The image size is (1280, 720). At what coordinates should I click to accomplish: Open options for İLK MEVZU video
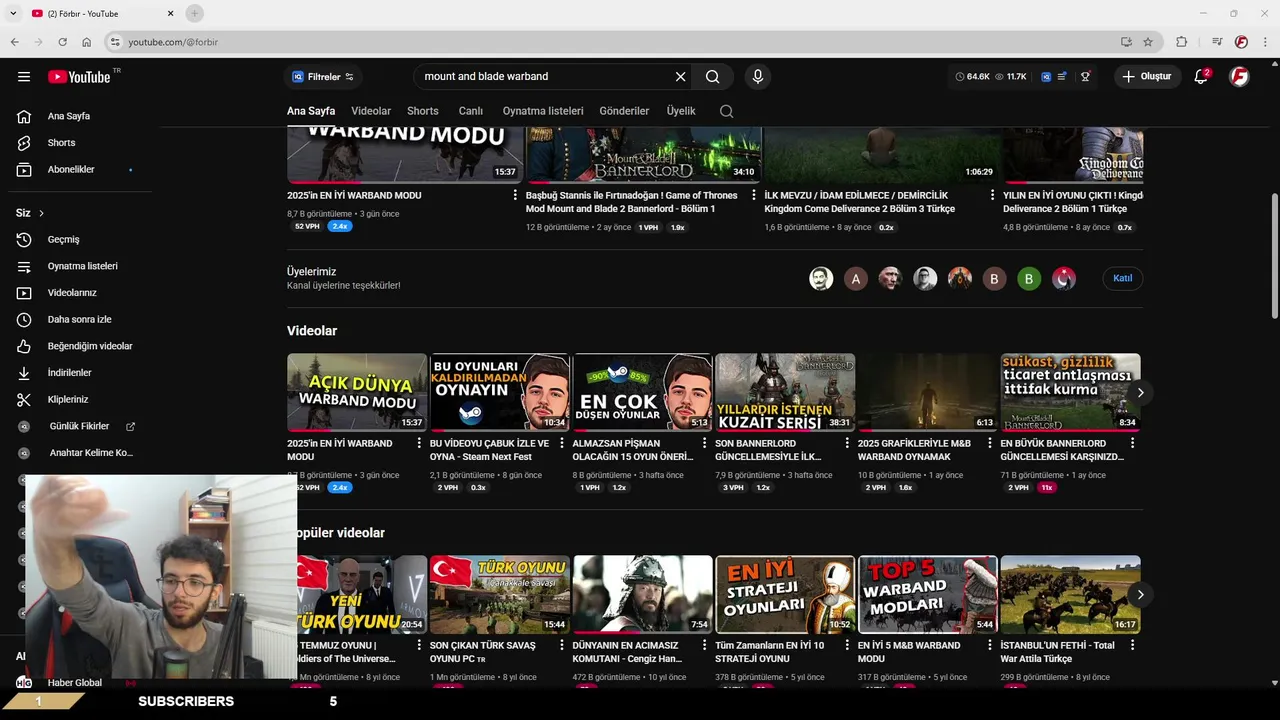tap(992, 196)
